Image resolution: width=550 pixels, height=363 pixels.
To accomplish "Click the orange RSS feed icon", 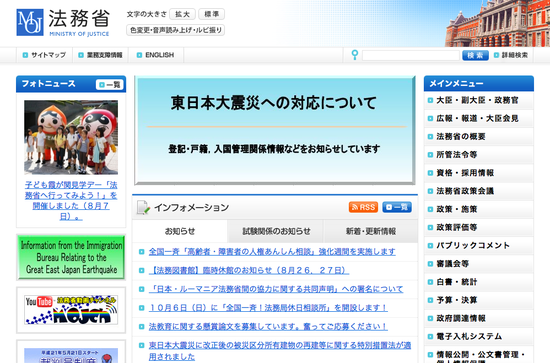I will 363,207.
